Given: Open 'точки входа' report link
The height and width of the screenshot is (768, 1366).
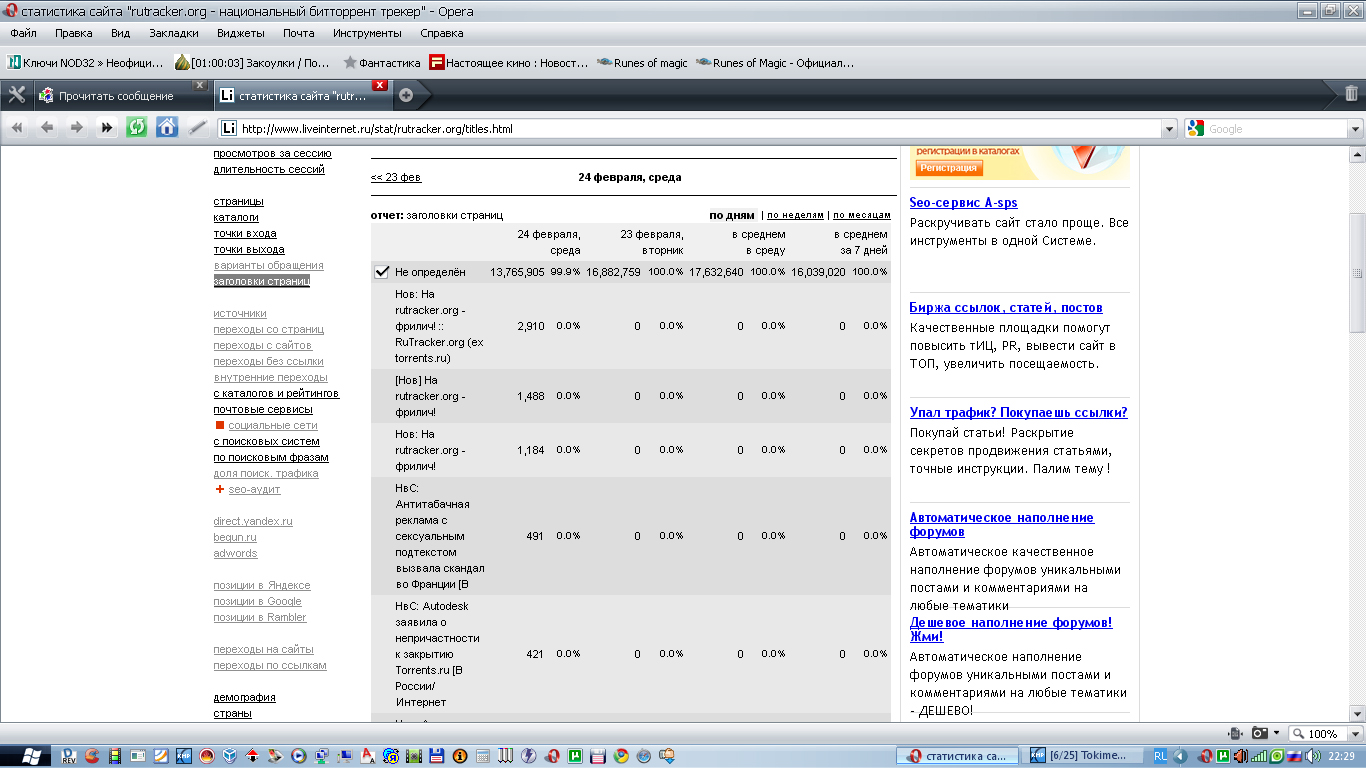Looking at the screenshot, I should [x=245, y=233].
